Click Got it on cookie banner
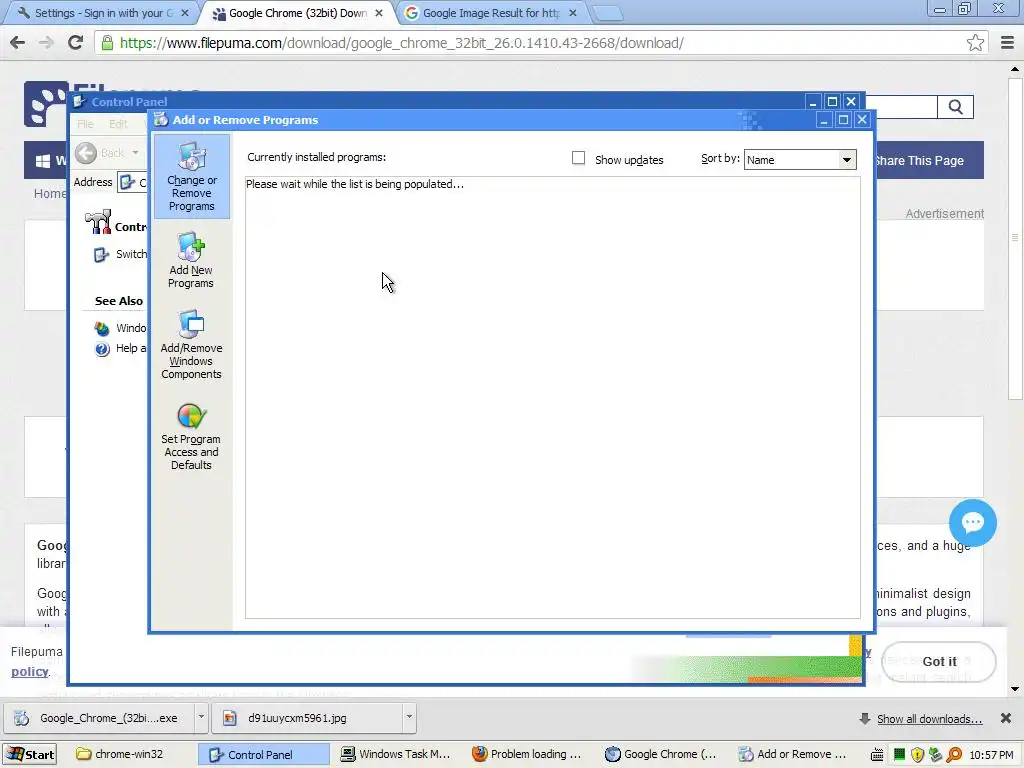This screenshot has width=1024, height=768. point(938,662)
